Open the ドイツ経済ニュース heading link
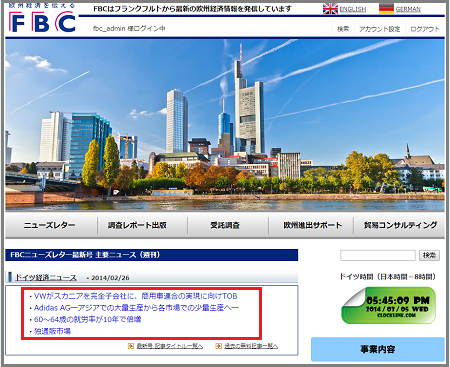The image size is (450, 367). [46, 277]
